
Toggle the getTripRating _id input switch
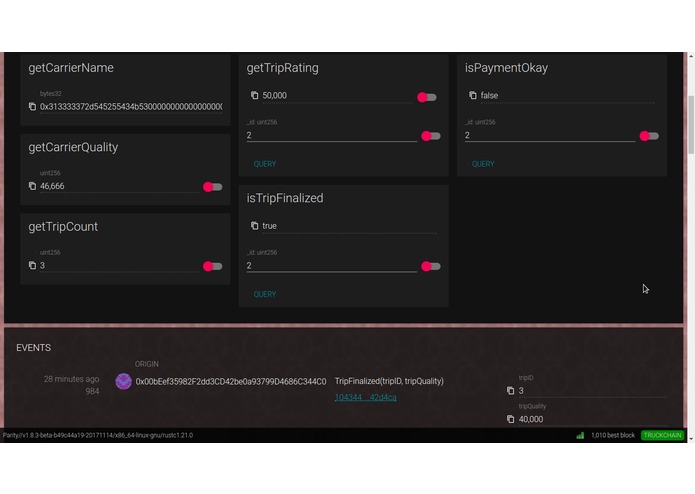click(431, 136)
